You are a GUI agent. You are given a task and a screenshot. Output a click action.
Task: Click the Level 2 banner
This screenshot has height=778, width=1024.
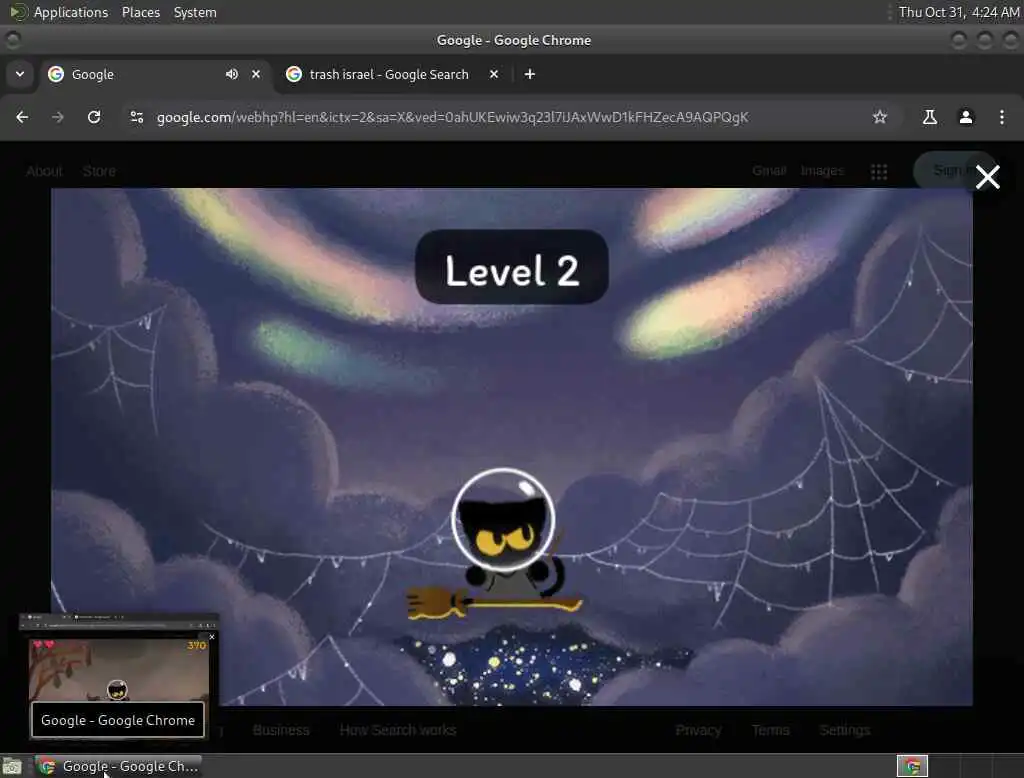pyautogui.click(x=511, y=267)
